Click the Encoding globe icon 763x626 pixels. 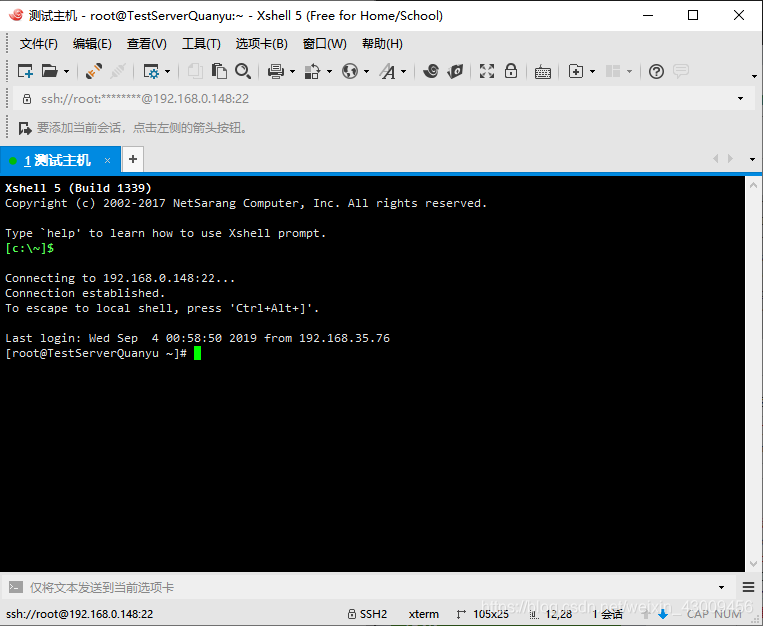350,72
